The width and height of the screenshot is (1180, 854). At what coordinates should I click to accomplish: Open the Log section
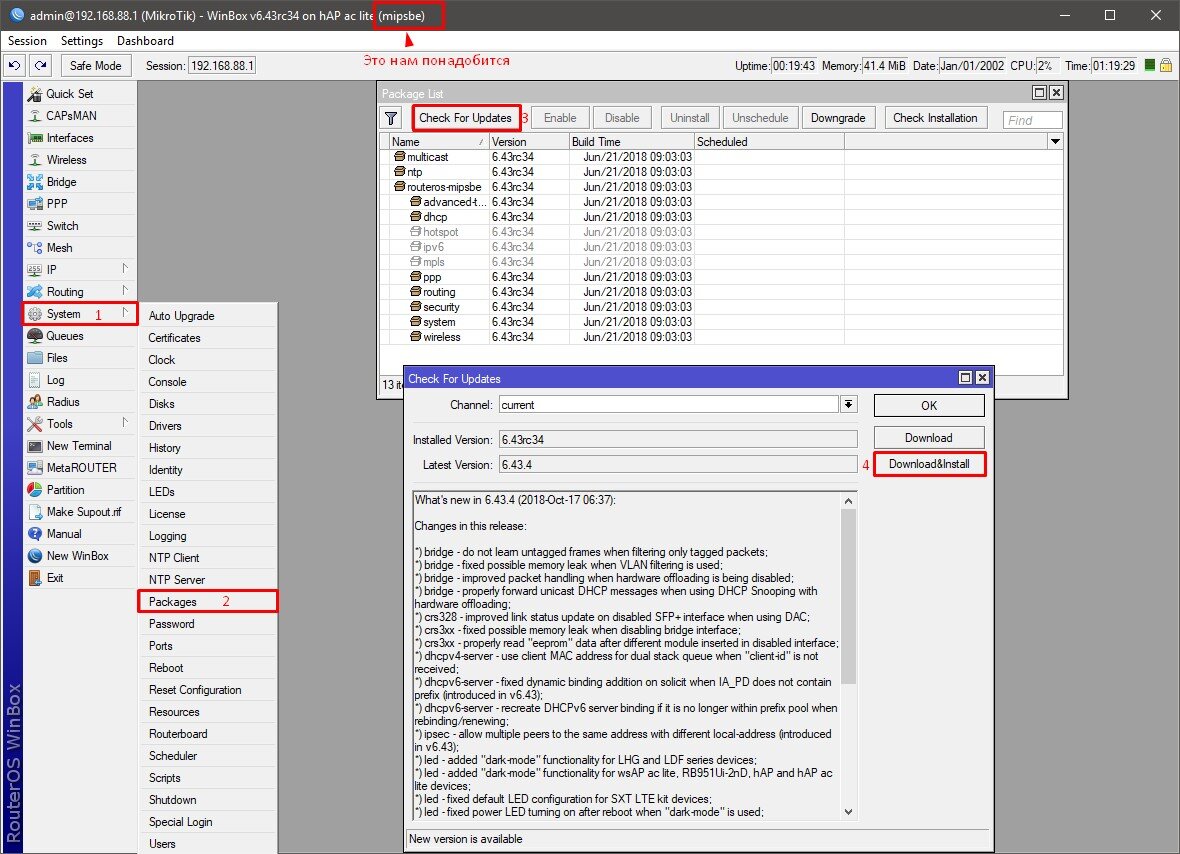pyautogui.click(x=55, y=380)
